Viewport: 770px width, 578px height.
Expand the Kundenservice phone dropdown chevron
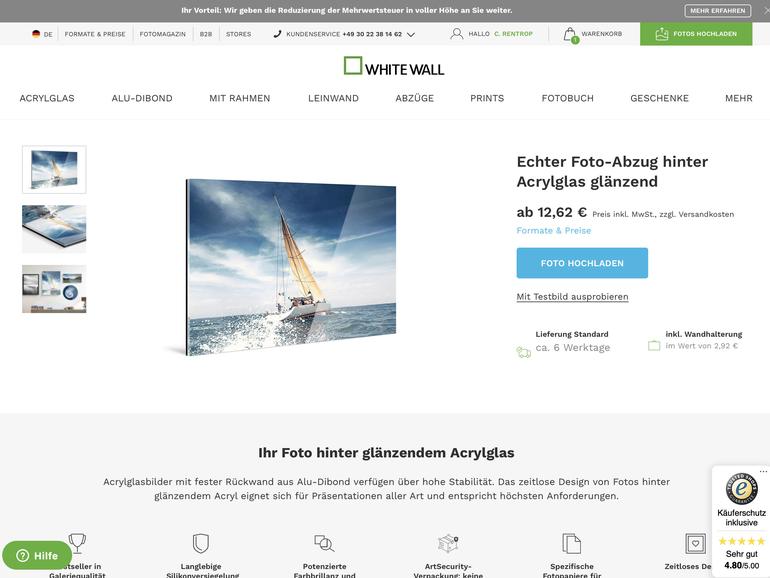pos(411,34)
